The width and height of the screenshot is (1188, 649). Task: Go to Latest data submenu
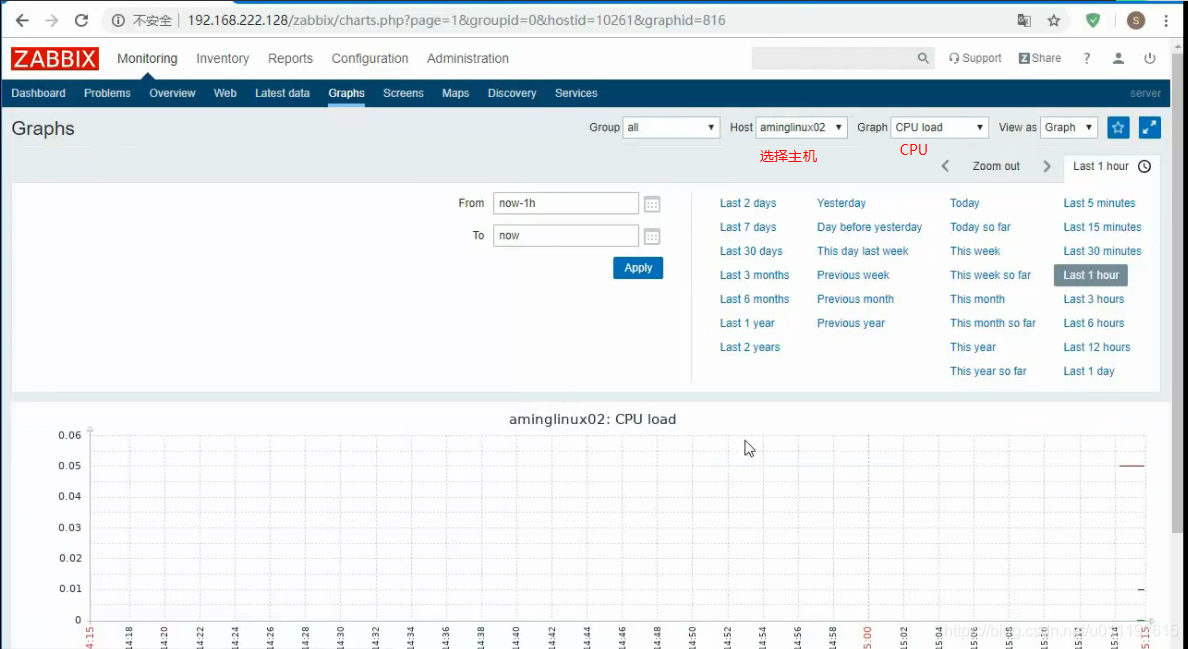pyautogui.click(x=282, y=93)
